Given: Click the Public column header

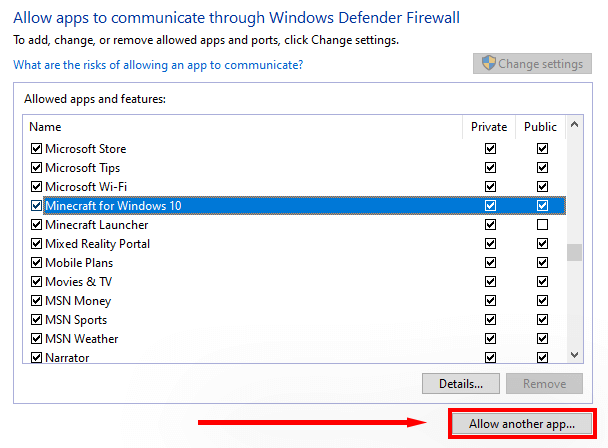Looking at the screenshot, I should (x=541, y=127).
